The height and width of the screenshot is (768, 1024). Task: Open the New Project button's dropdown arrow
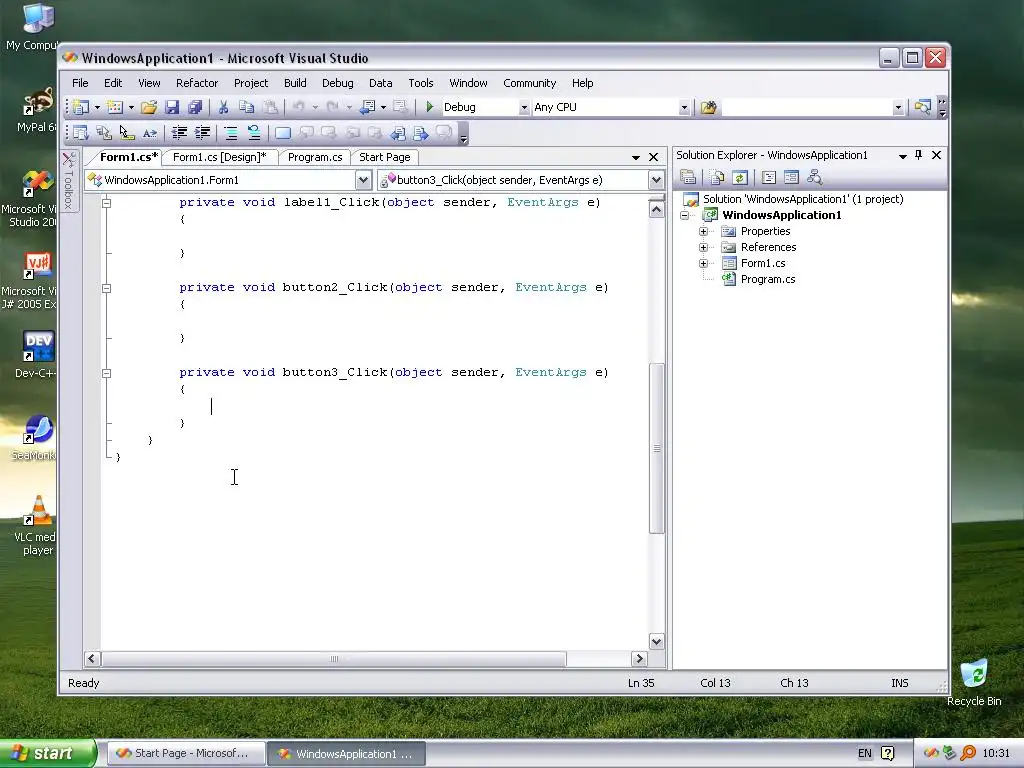97,107
